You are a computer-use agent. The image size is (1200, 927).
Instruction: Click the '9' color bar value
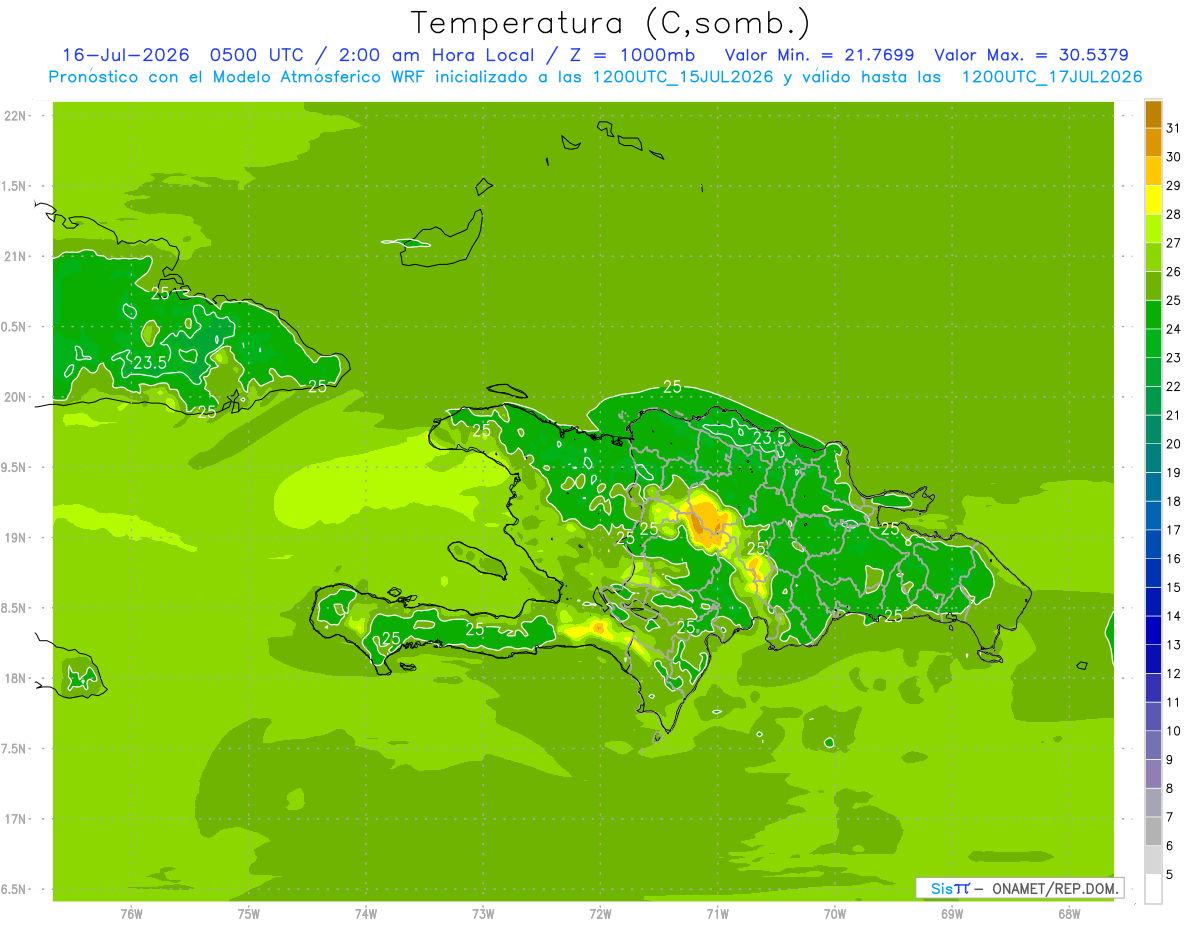point(1170,760)
